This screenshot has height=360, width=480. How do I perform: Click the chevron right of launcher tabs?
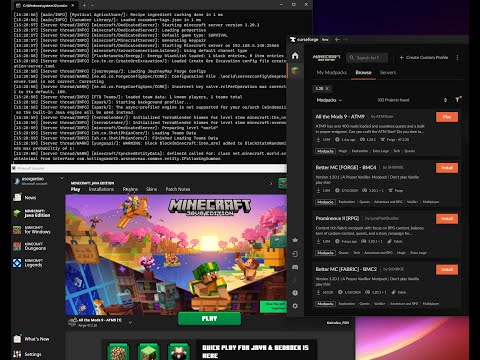[271, 184]
